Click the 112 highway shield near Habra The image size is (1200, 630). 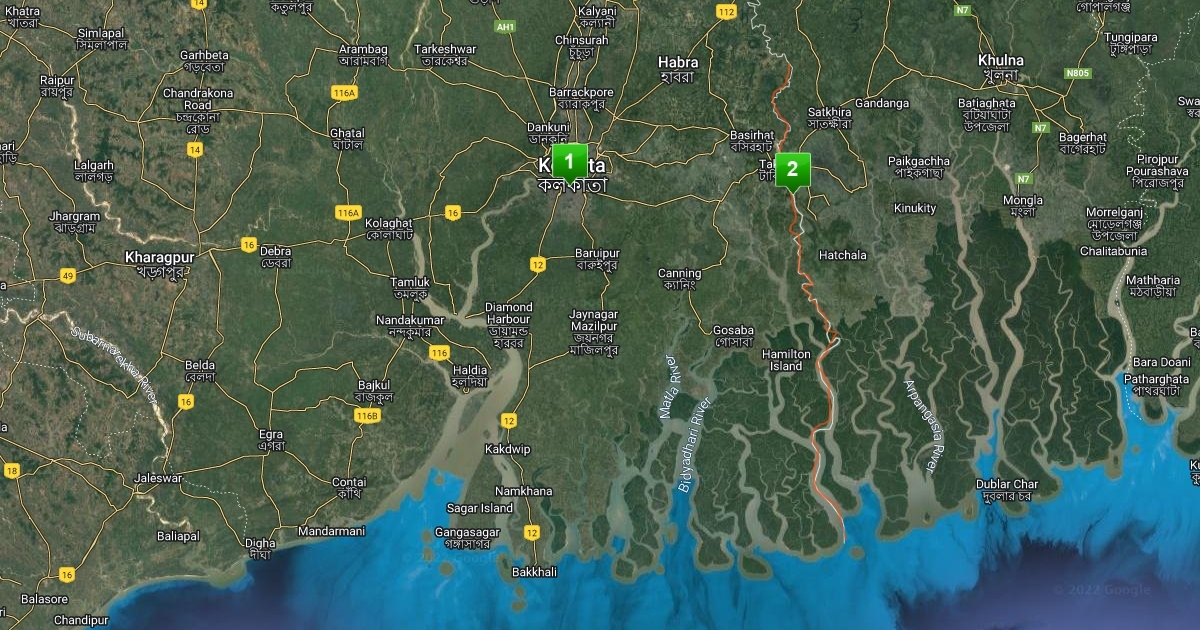click(x=726, y=12)
